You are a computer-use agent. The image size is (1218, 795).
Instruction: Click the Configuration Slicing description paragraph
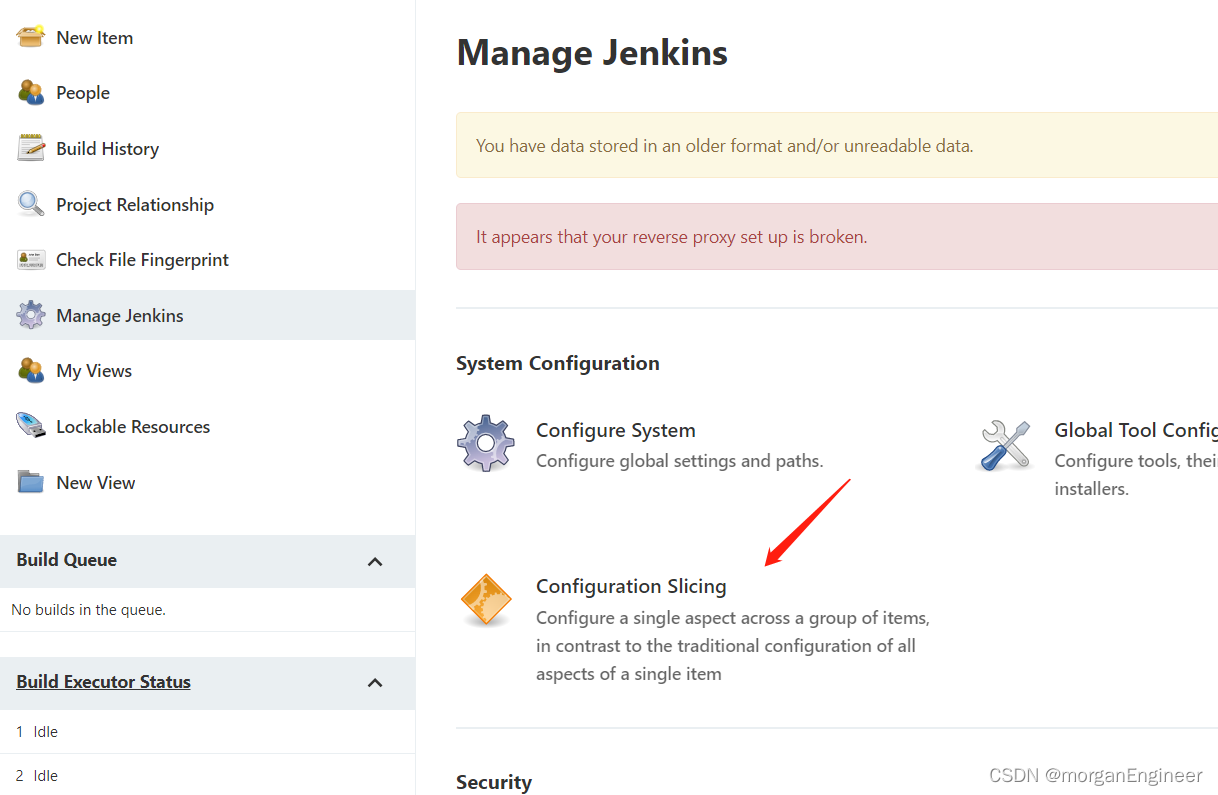click(x=733, y=646)
